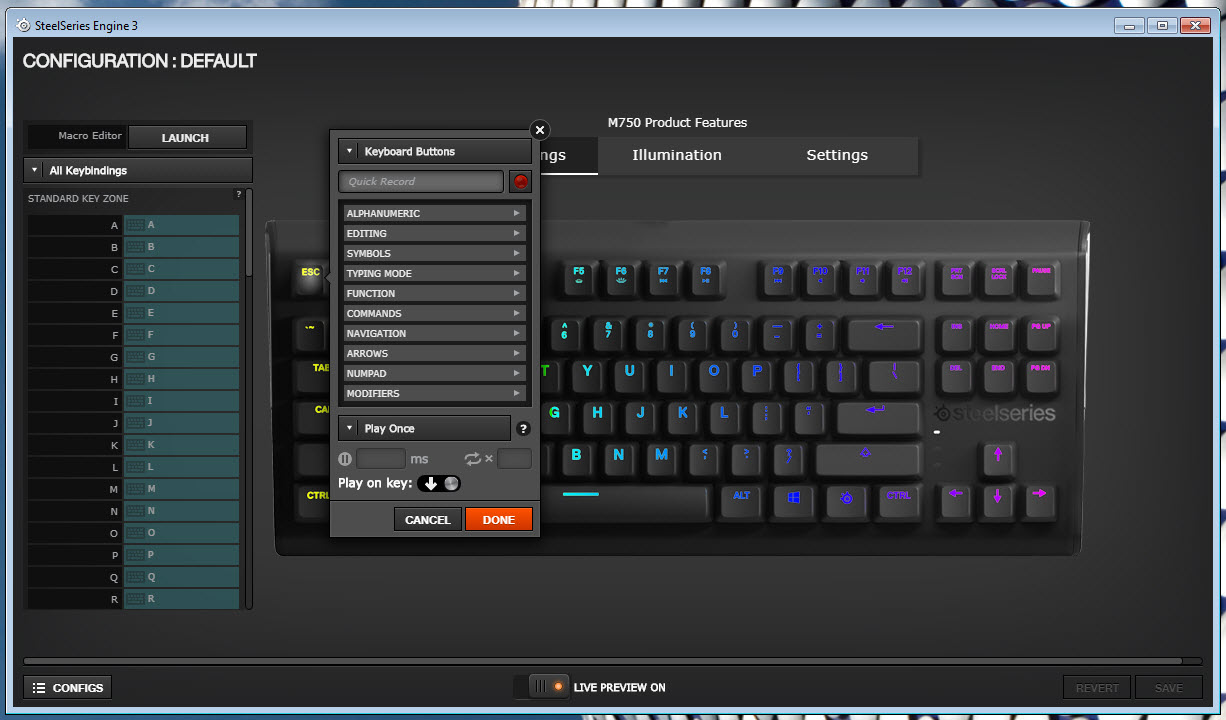Switch to the Settings tab
Screen dimensions: 1226x720
(x=837, y=156)
